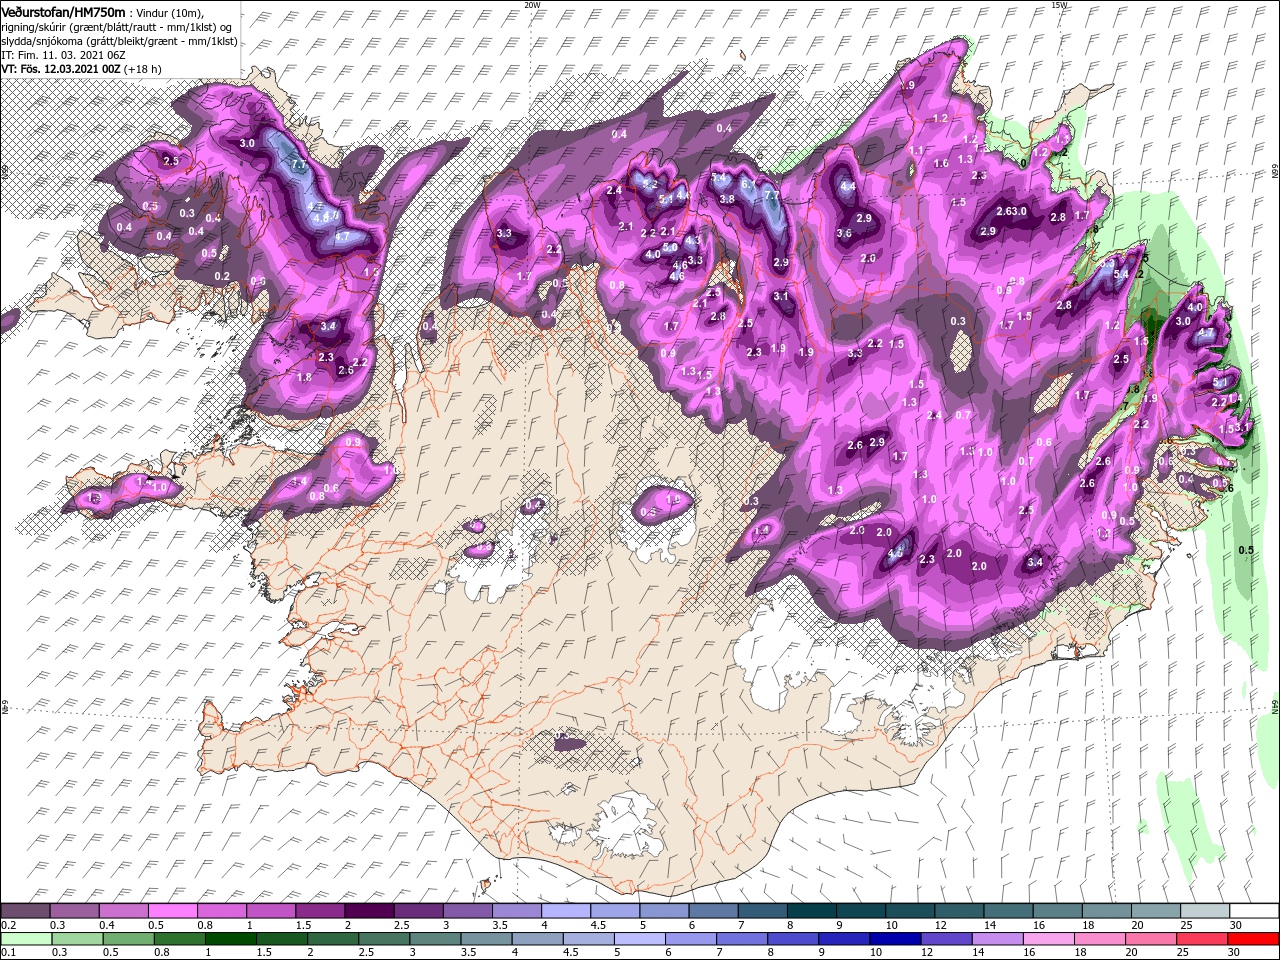Click the 'VT: Fös. 12.03.2021 00Z' valid time
This screenshot has height=960, width=1280.
pos(61,69)
